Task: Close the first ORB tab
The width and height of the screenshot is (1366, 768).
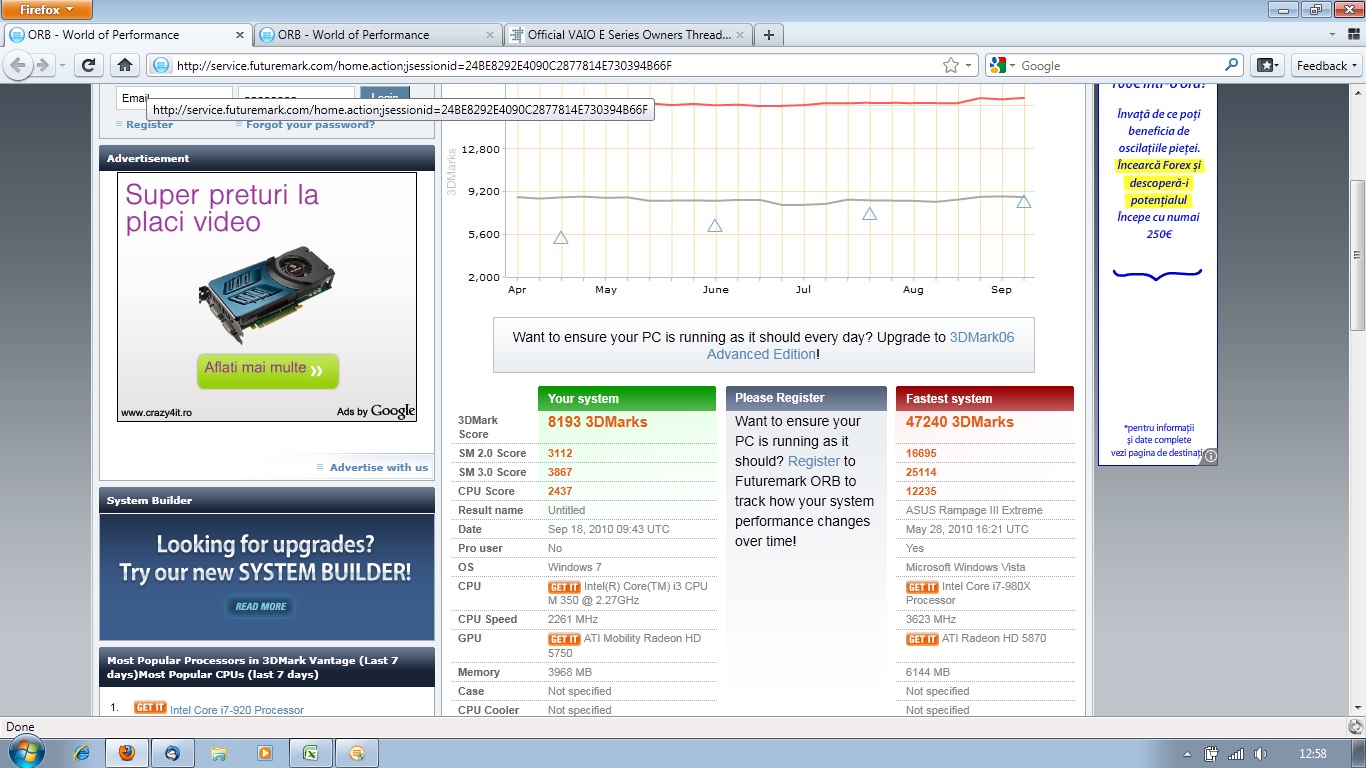Action: coord(239,34)
